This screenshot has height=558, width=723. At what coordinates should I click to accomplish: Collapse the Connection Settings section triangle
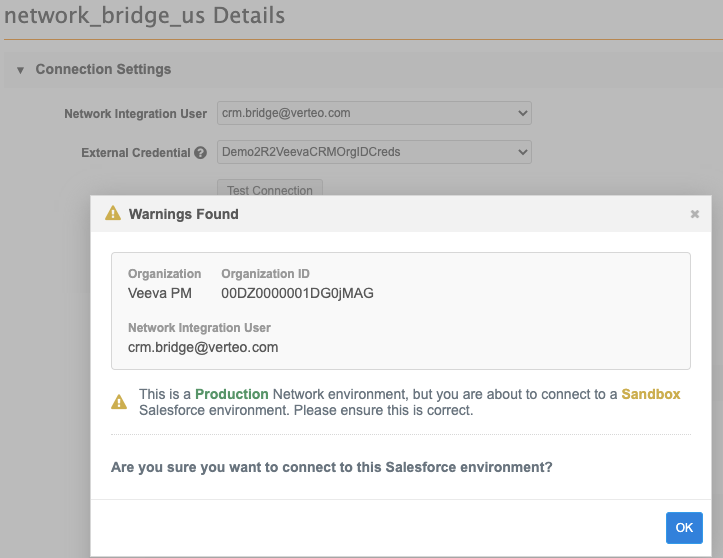click(x=20, y=70)
